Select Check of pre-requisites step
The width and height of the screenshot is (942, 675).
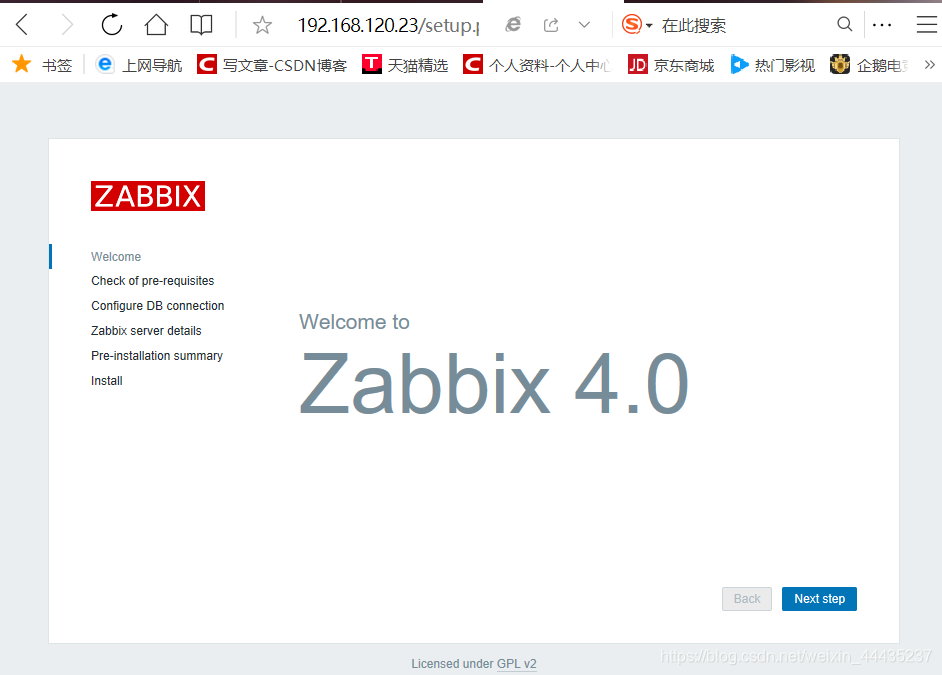pyautogui.click(x=153, y=281)
